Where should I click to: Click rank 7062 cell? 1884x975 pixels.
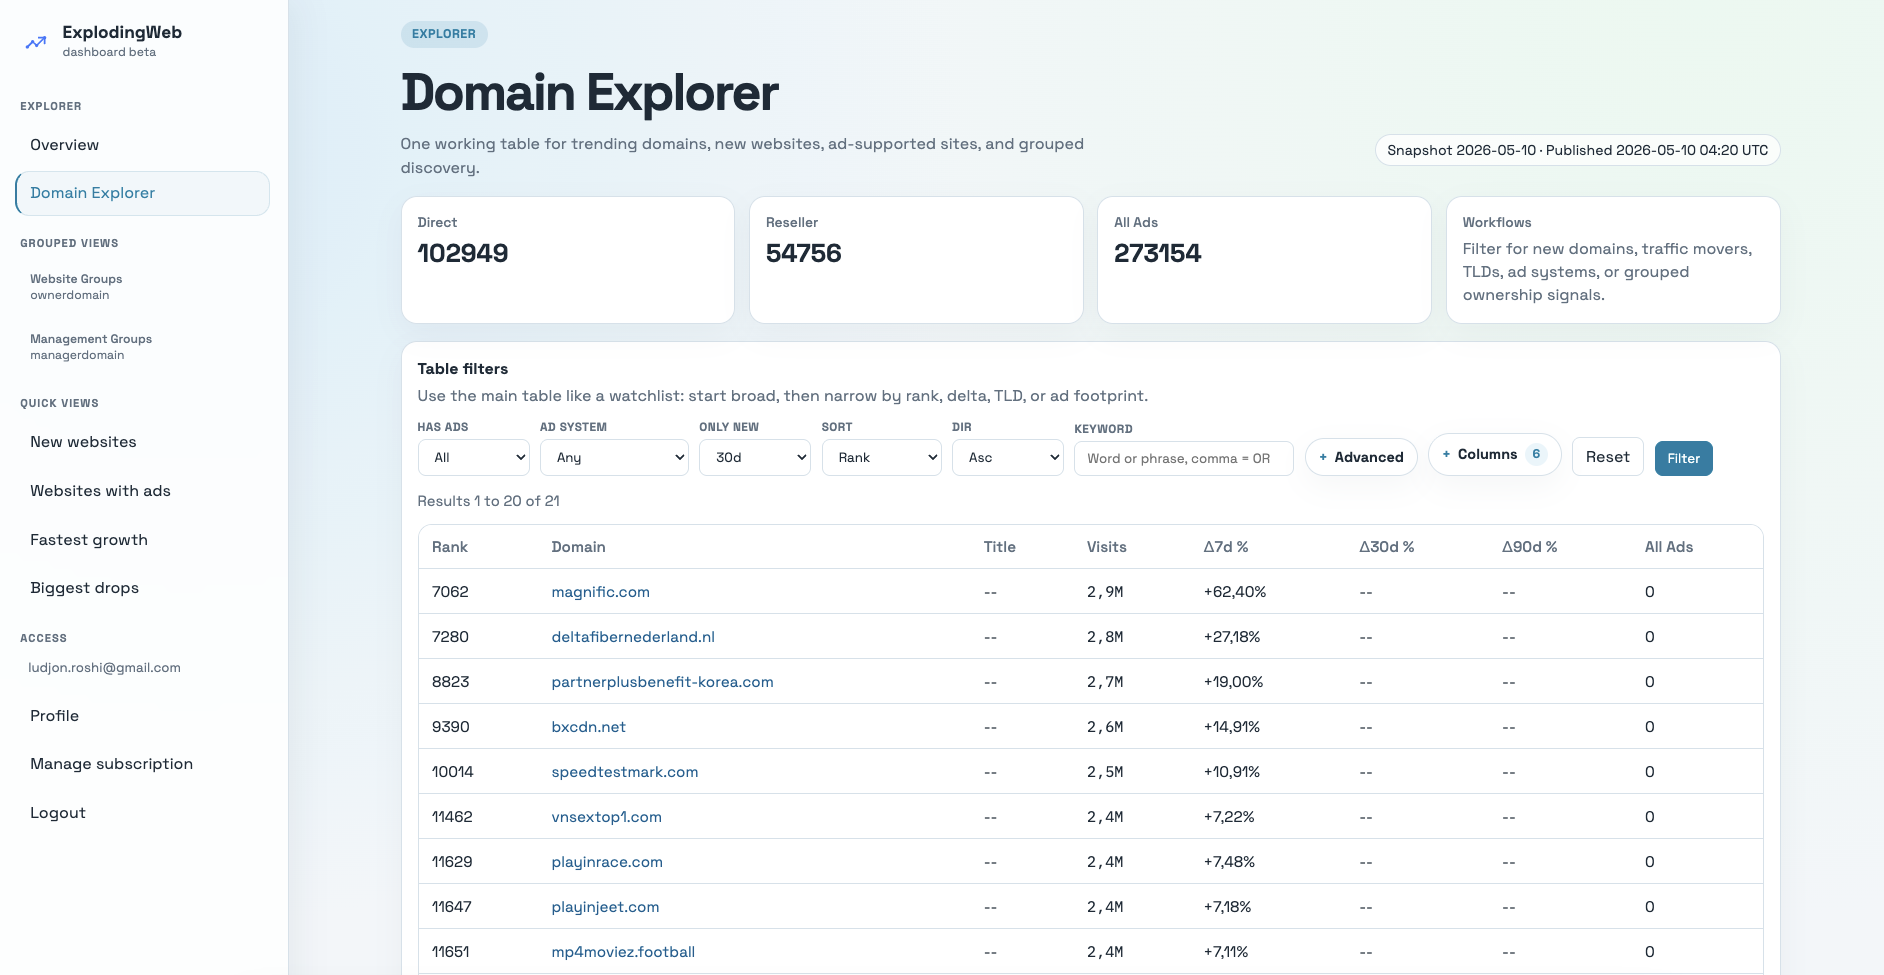[450, 592]
